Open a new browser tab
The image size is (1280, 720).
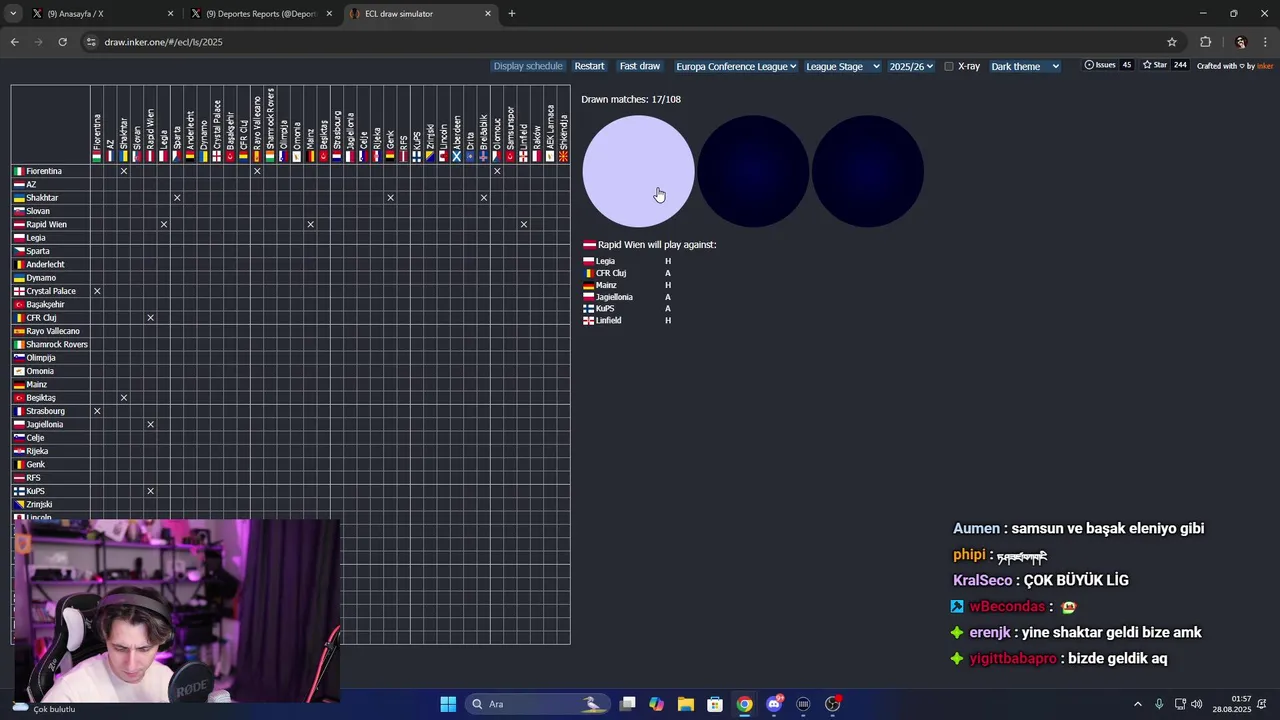512,14
